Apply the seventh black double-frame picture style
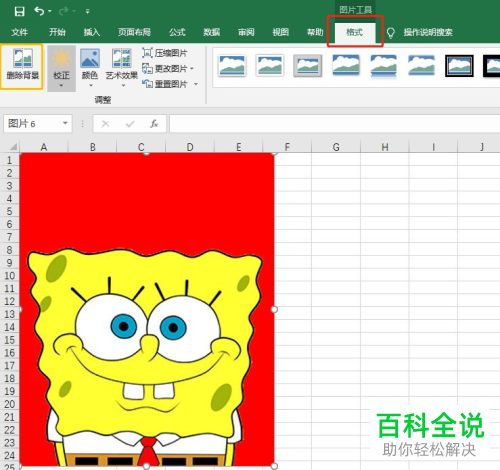The image size is (500, 470). [459, 66]
